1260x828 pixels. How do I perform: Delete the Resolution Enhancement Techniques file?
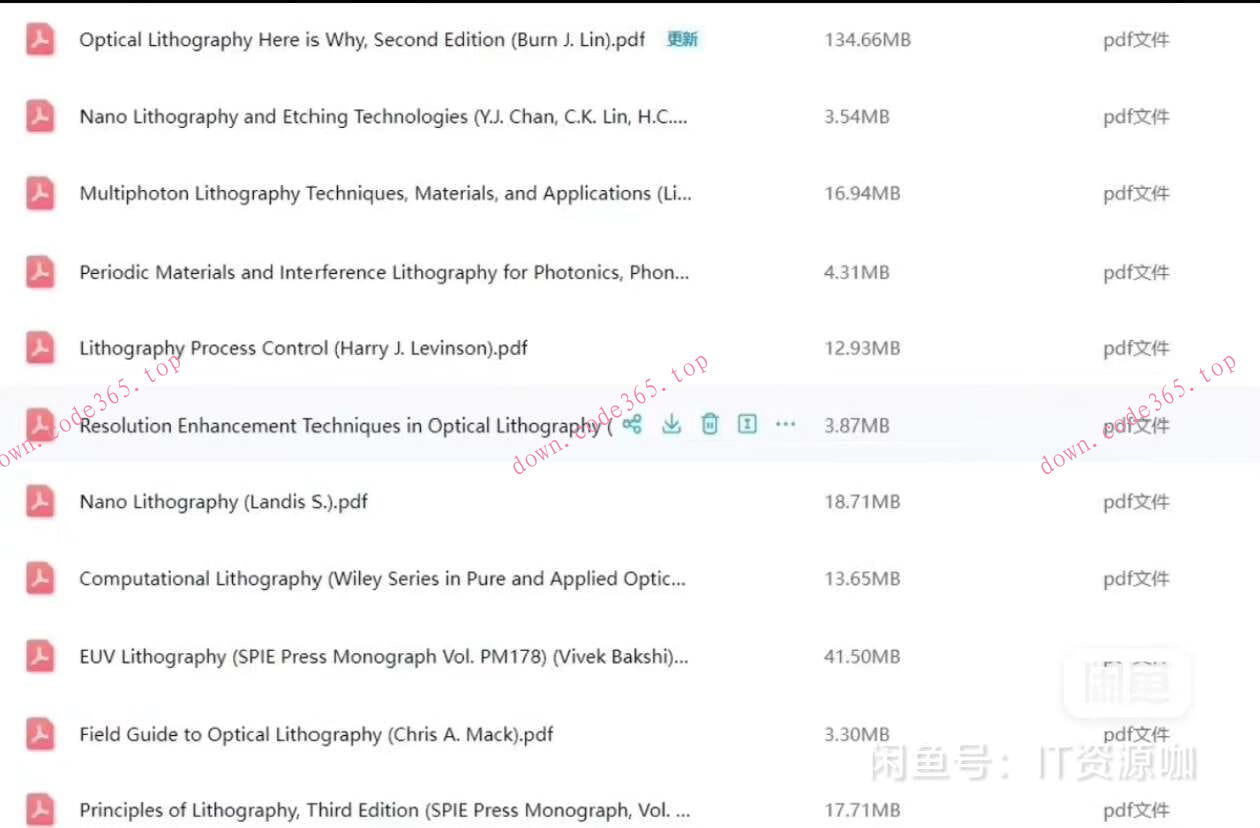(x=709, y=424)
